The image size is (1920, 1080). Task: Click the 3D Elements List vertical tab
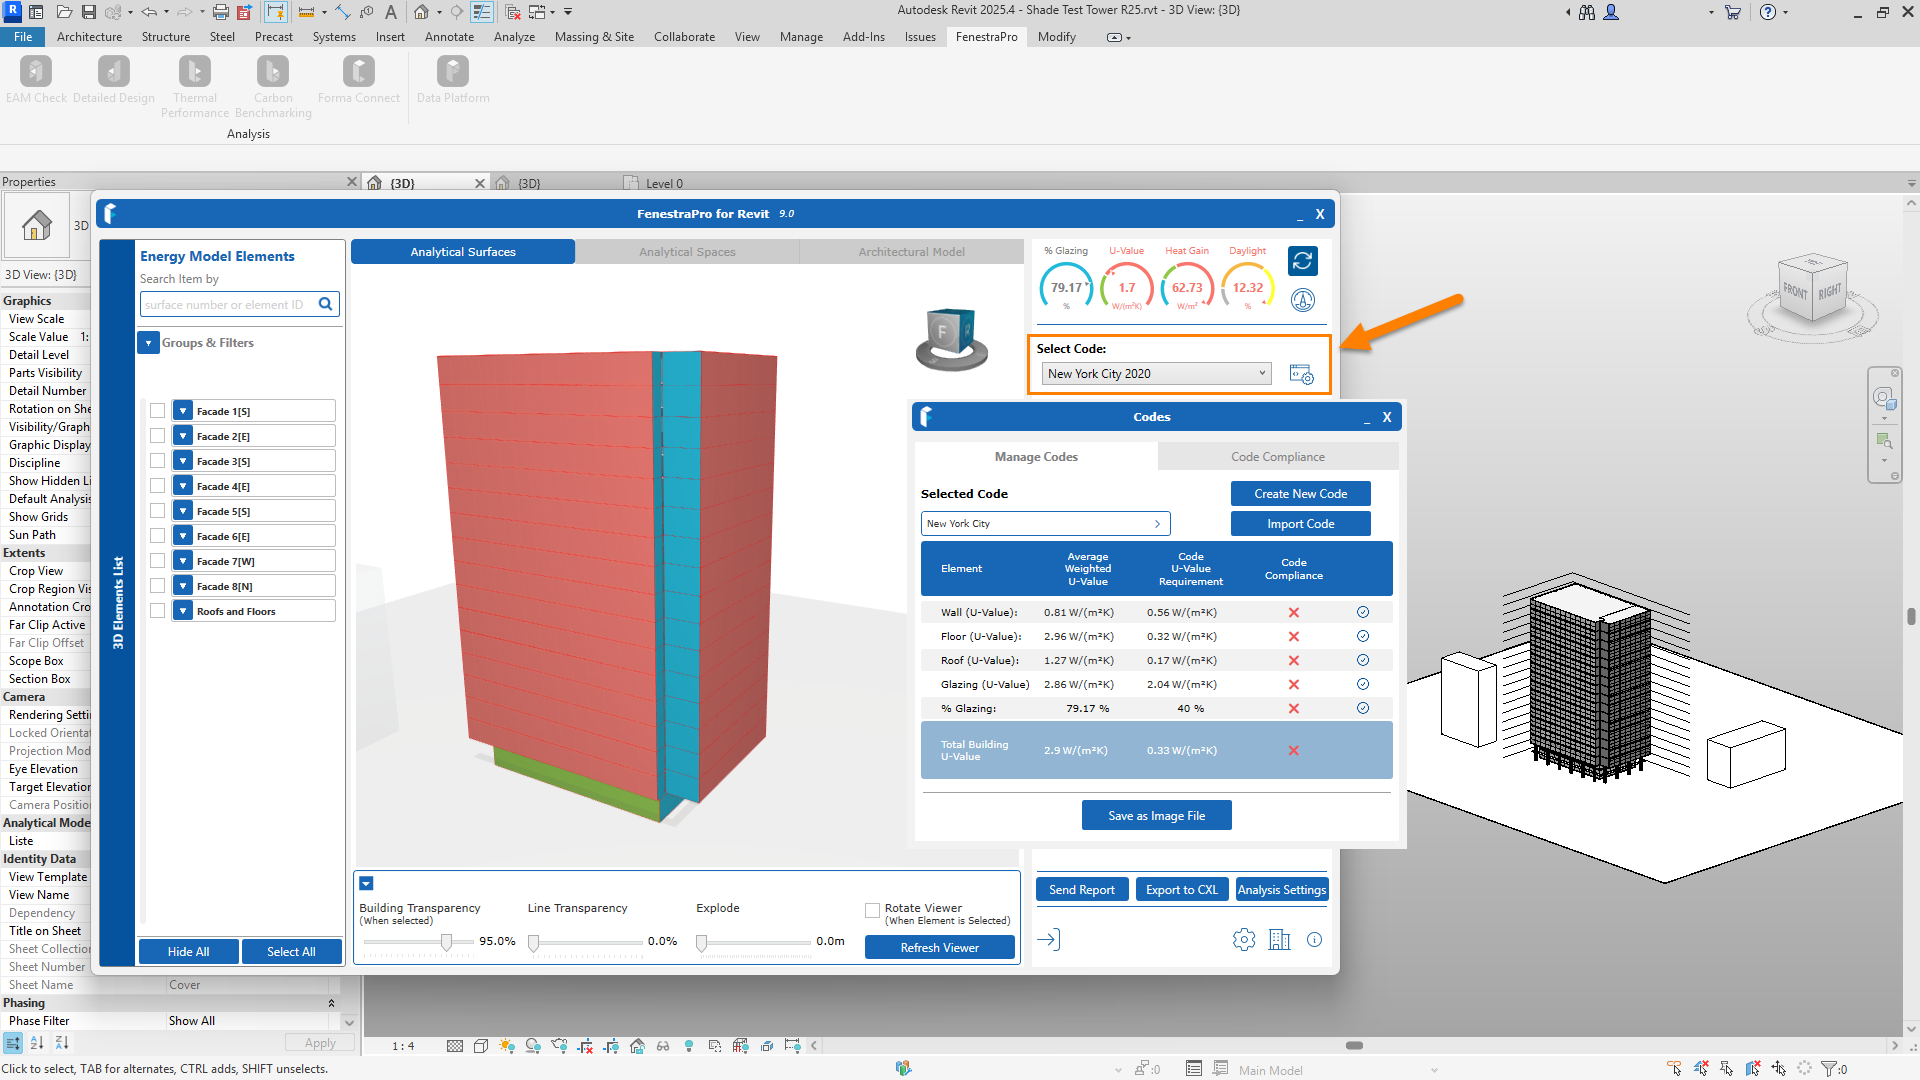pos(118,603)
